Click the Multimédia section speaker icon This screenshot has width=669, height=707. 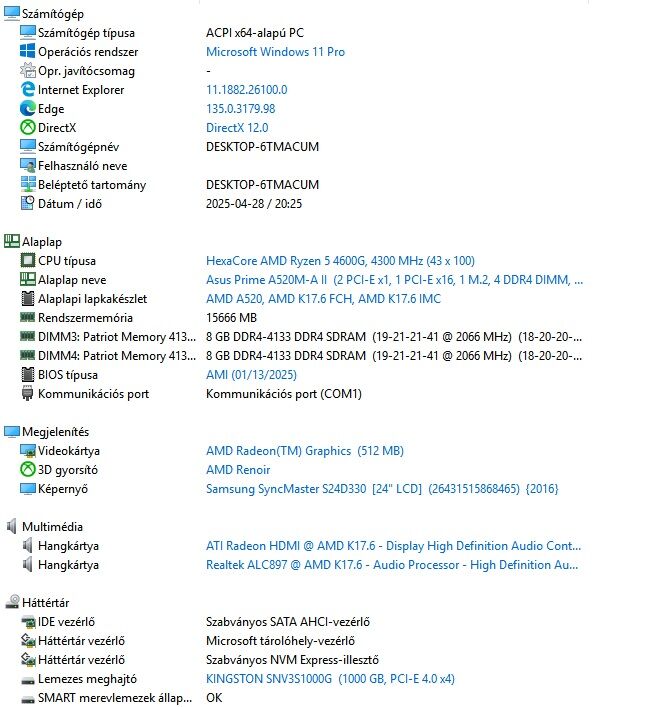[x=12, y=526]
